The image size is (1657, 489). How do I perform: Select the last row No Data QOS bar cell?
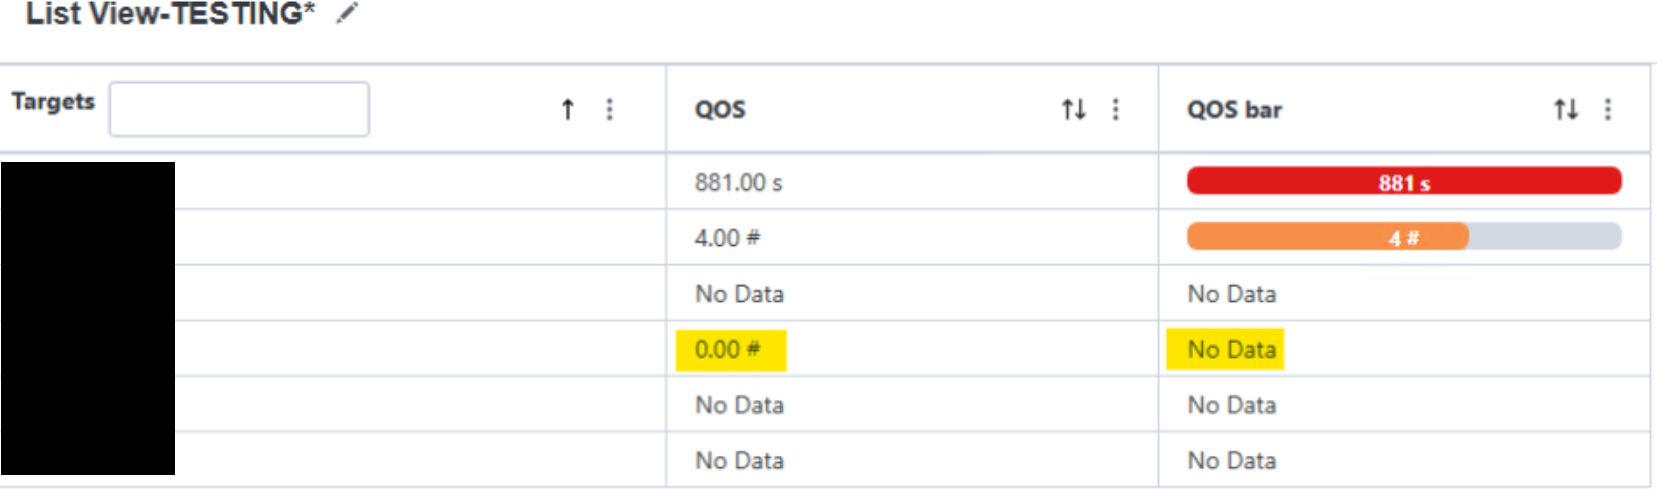tap(1231, 461)
